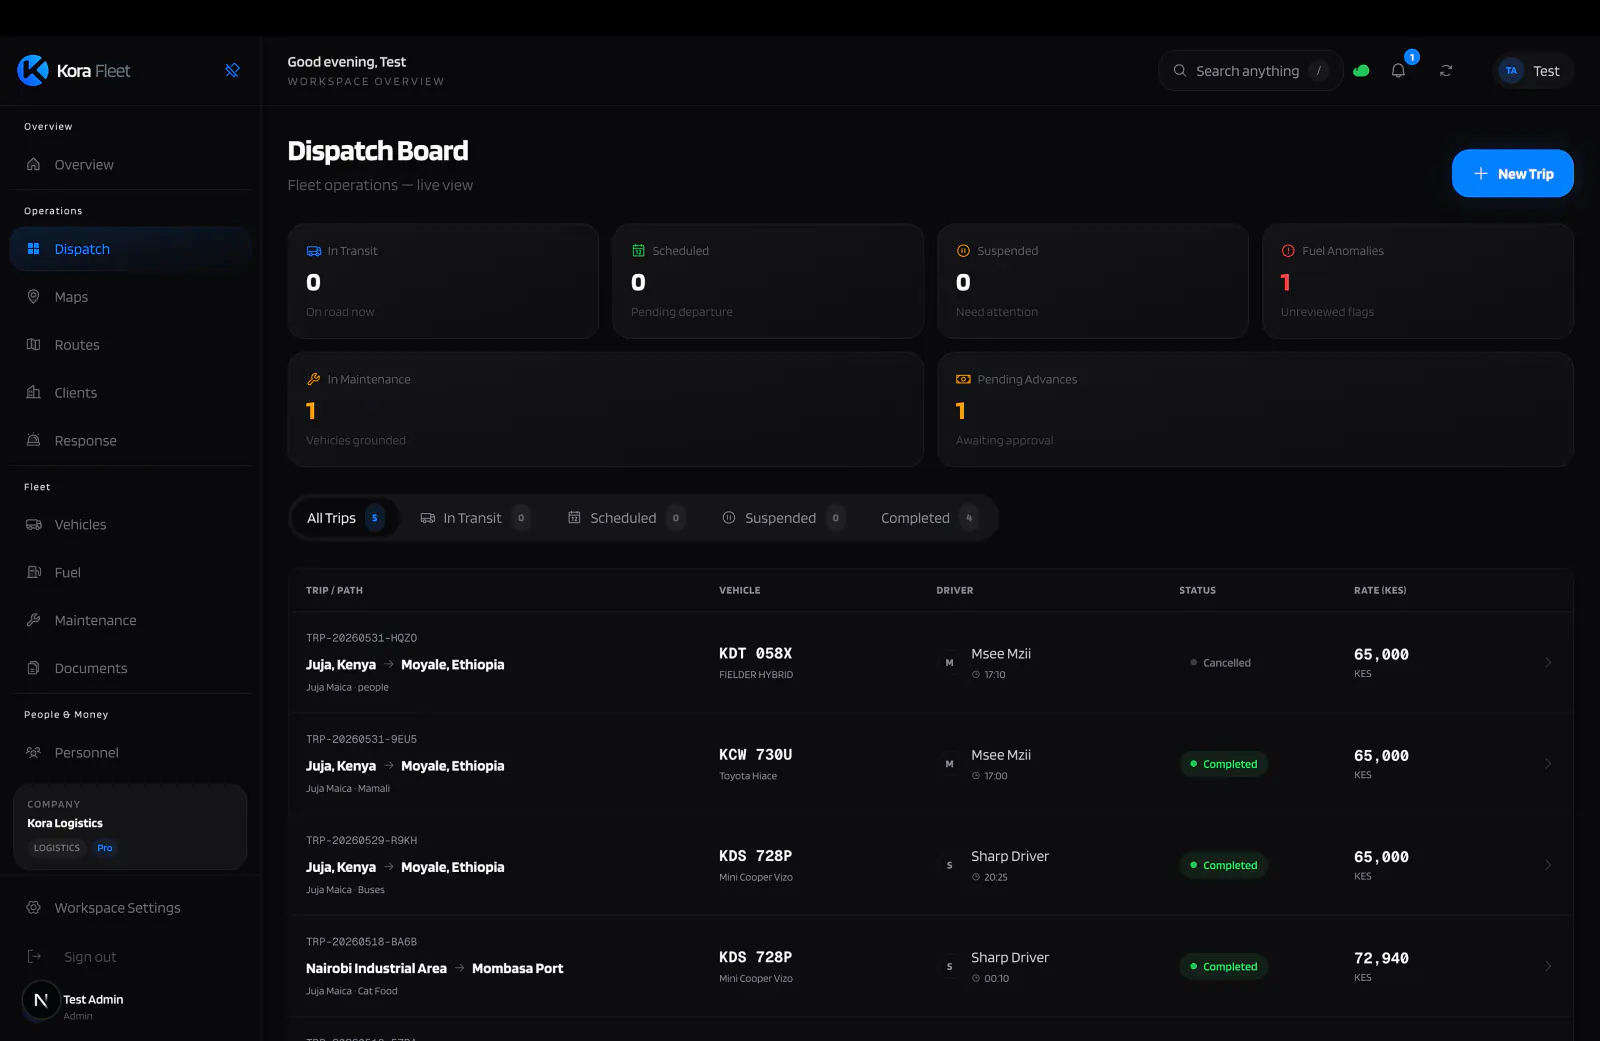The width and height of the screenshot is (1600, 1041).
Task: Open notifications bell
Action: click(x=1398, y=71)
